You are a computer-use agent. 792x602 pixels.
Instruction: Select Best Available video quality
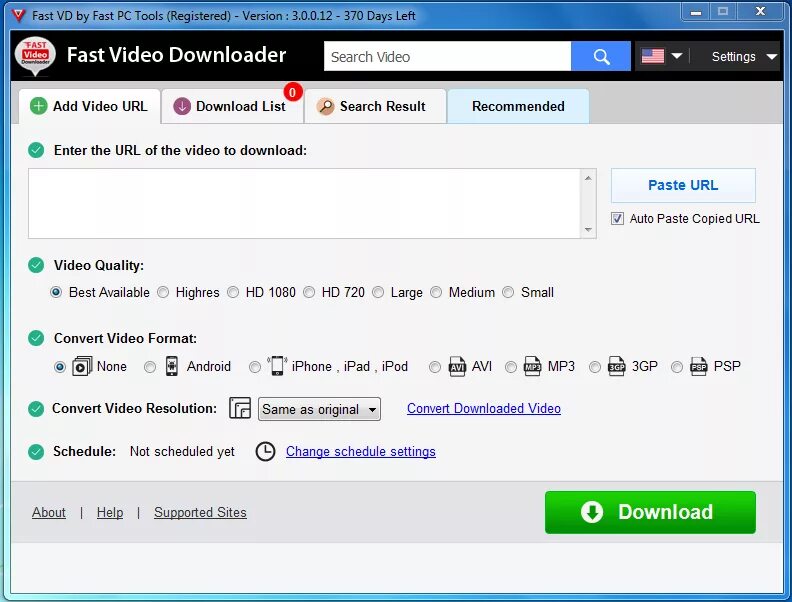(x=56, y=292)
